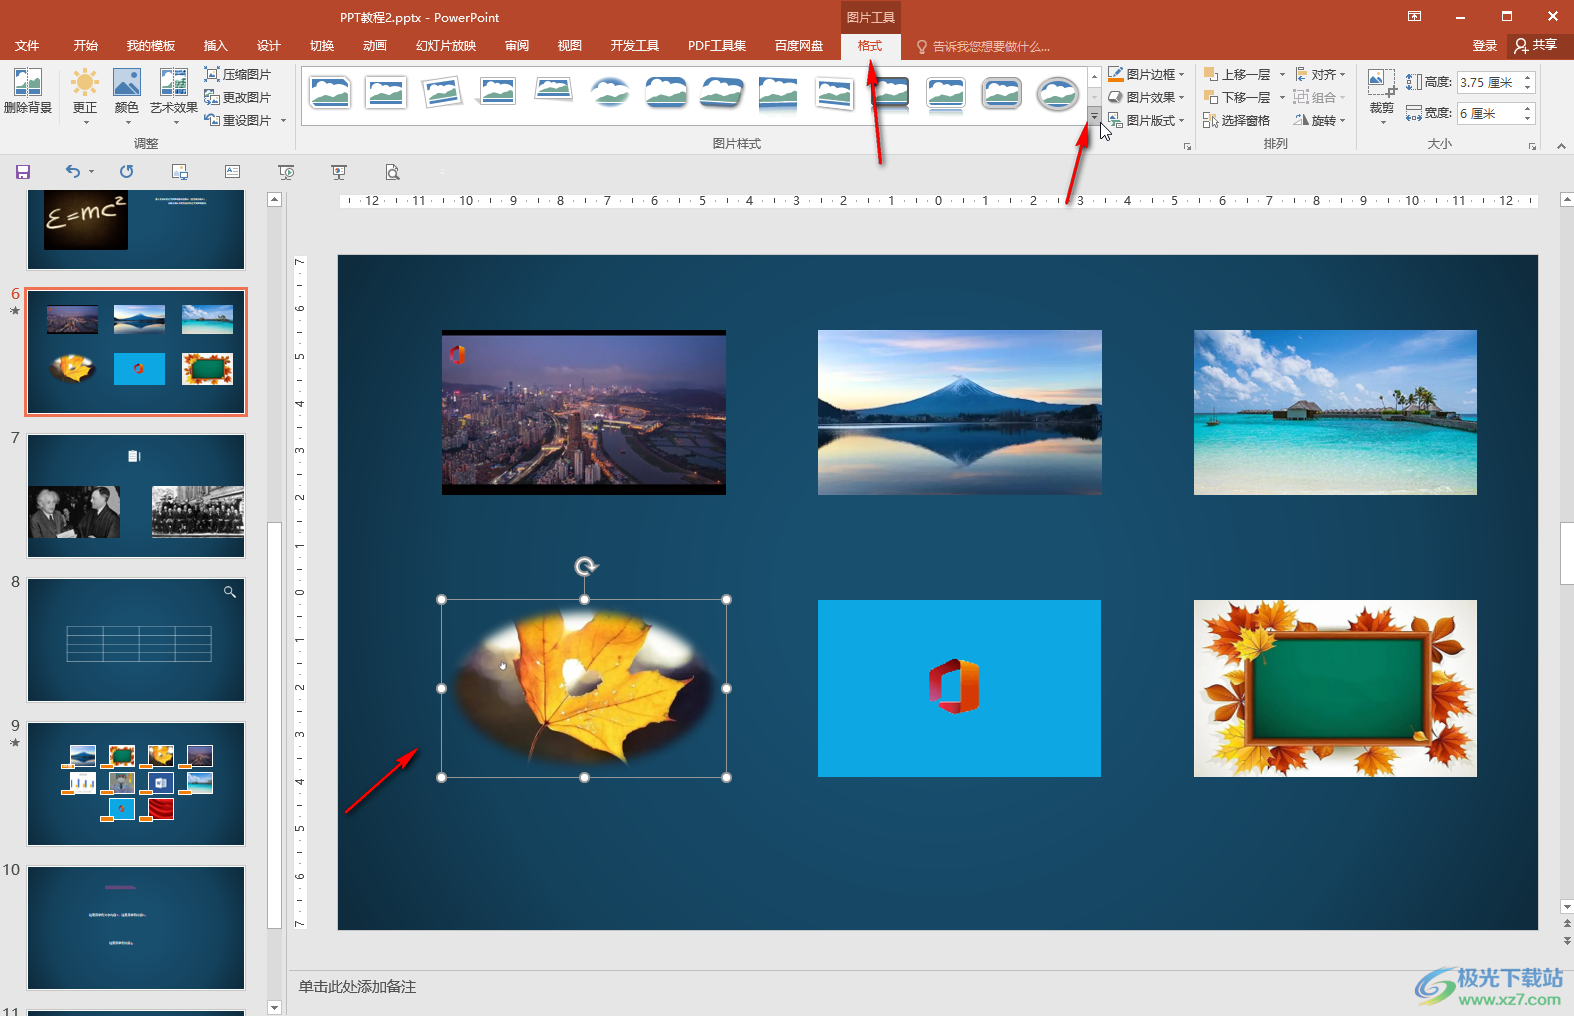Open the 图片效果 picture effects dropdown

(x=1146, y=97)
